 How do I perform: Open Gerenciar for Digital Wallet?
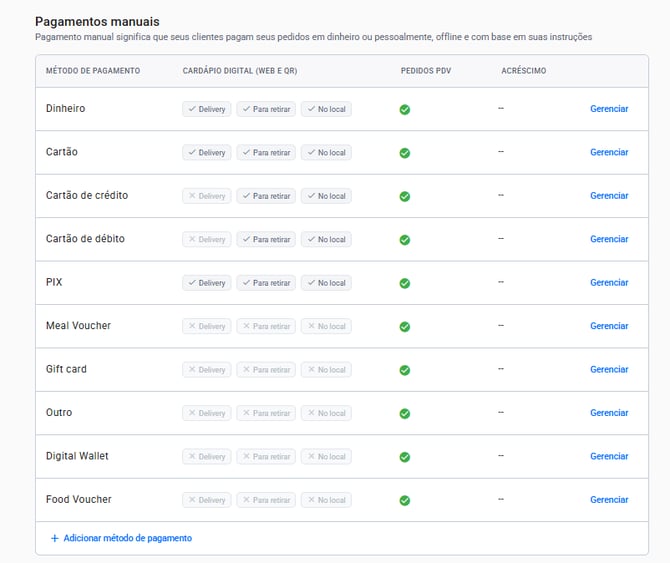(x=609, y=456)
